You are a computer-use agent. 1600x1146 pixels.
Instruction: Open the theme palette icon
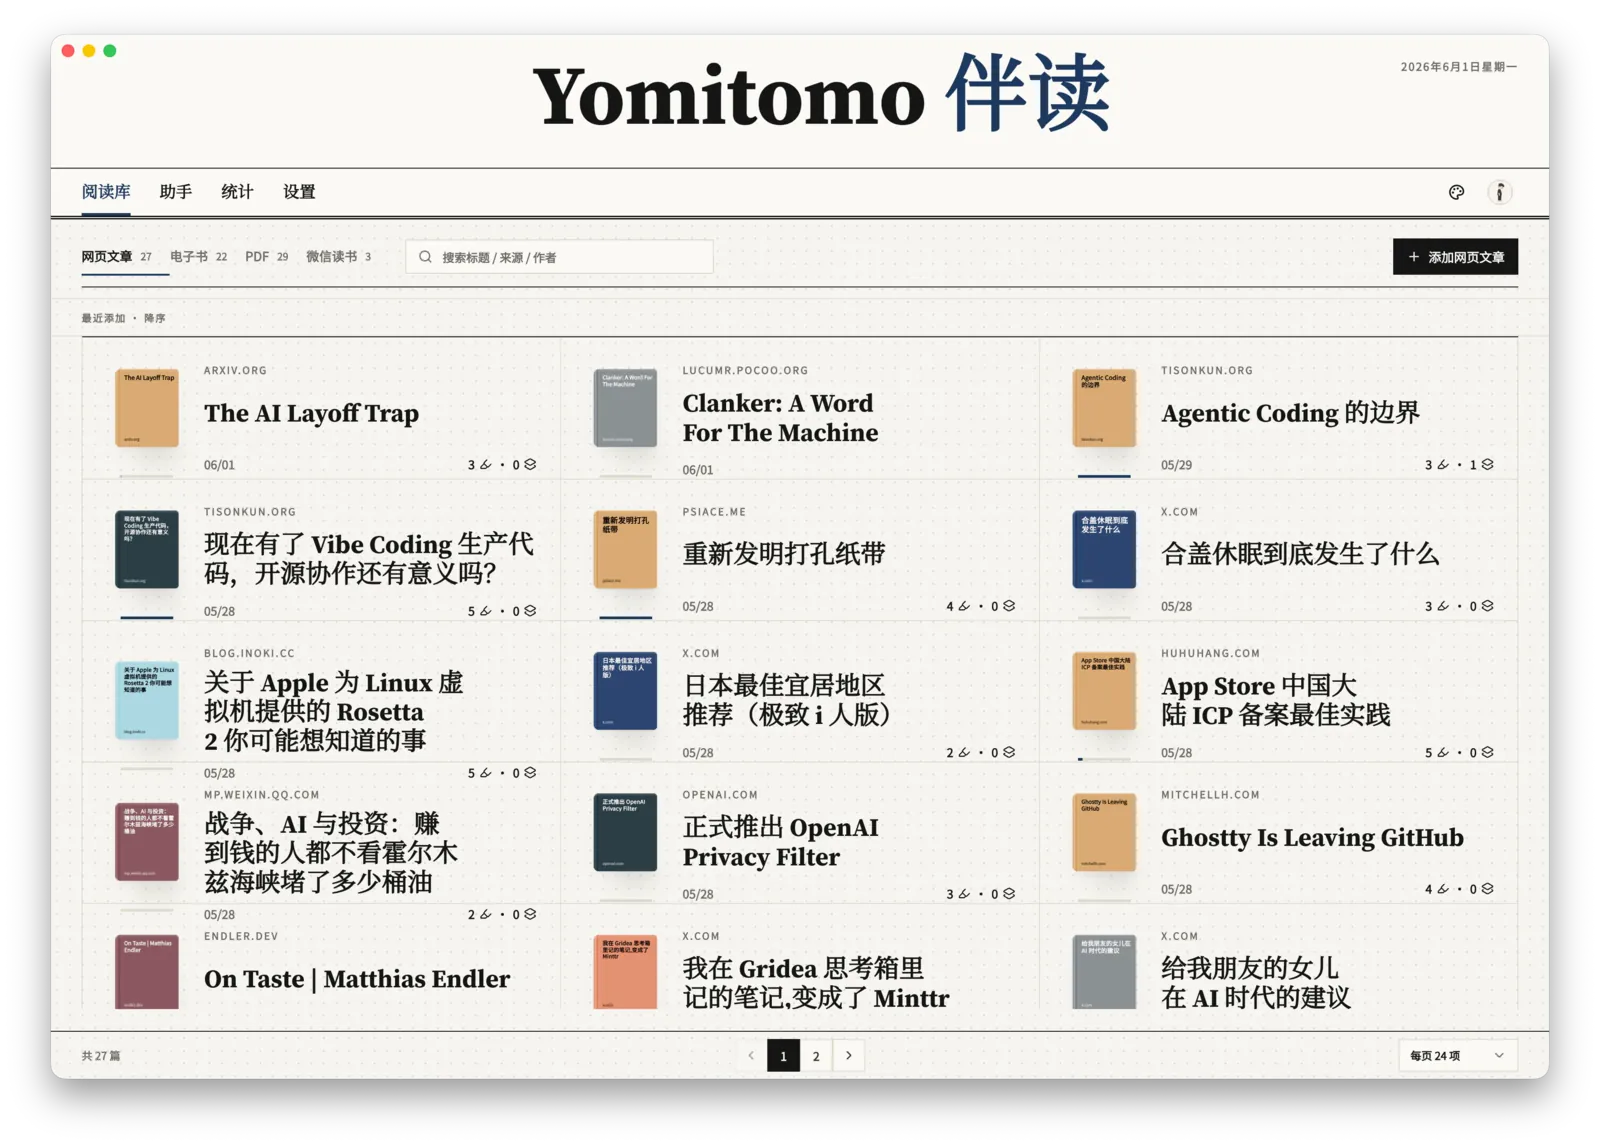point(1456,192)
